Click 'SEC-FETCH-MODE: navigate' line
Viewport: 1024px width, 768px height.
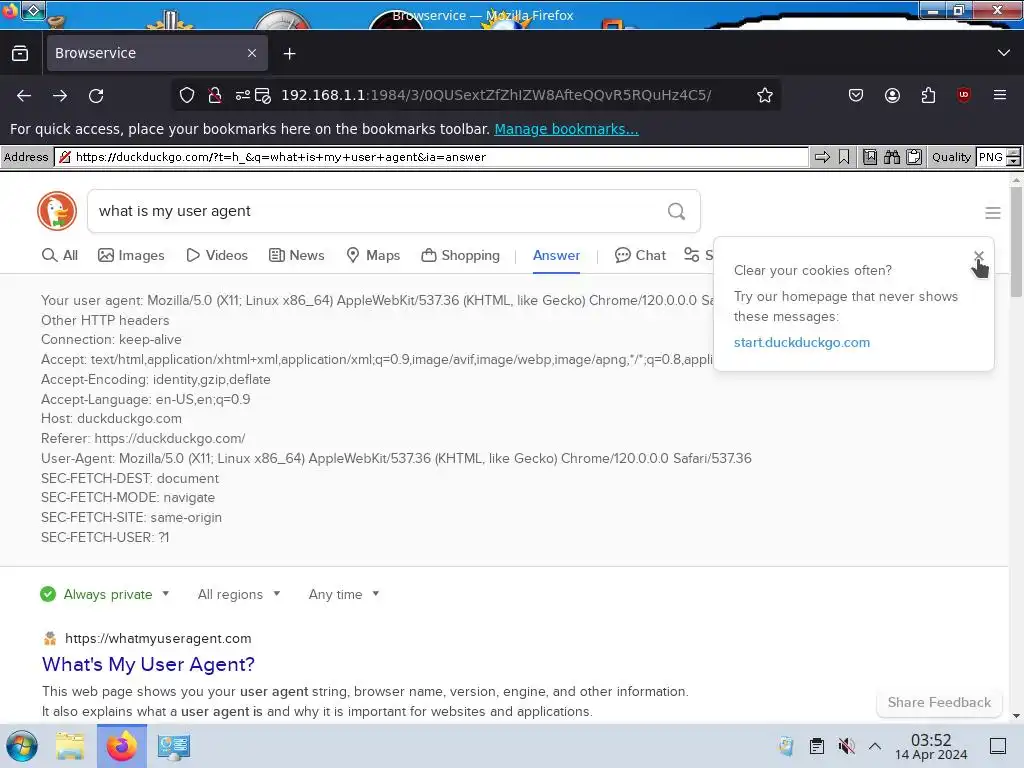pyautogui.click(x=128, y=498)
